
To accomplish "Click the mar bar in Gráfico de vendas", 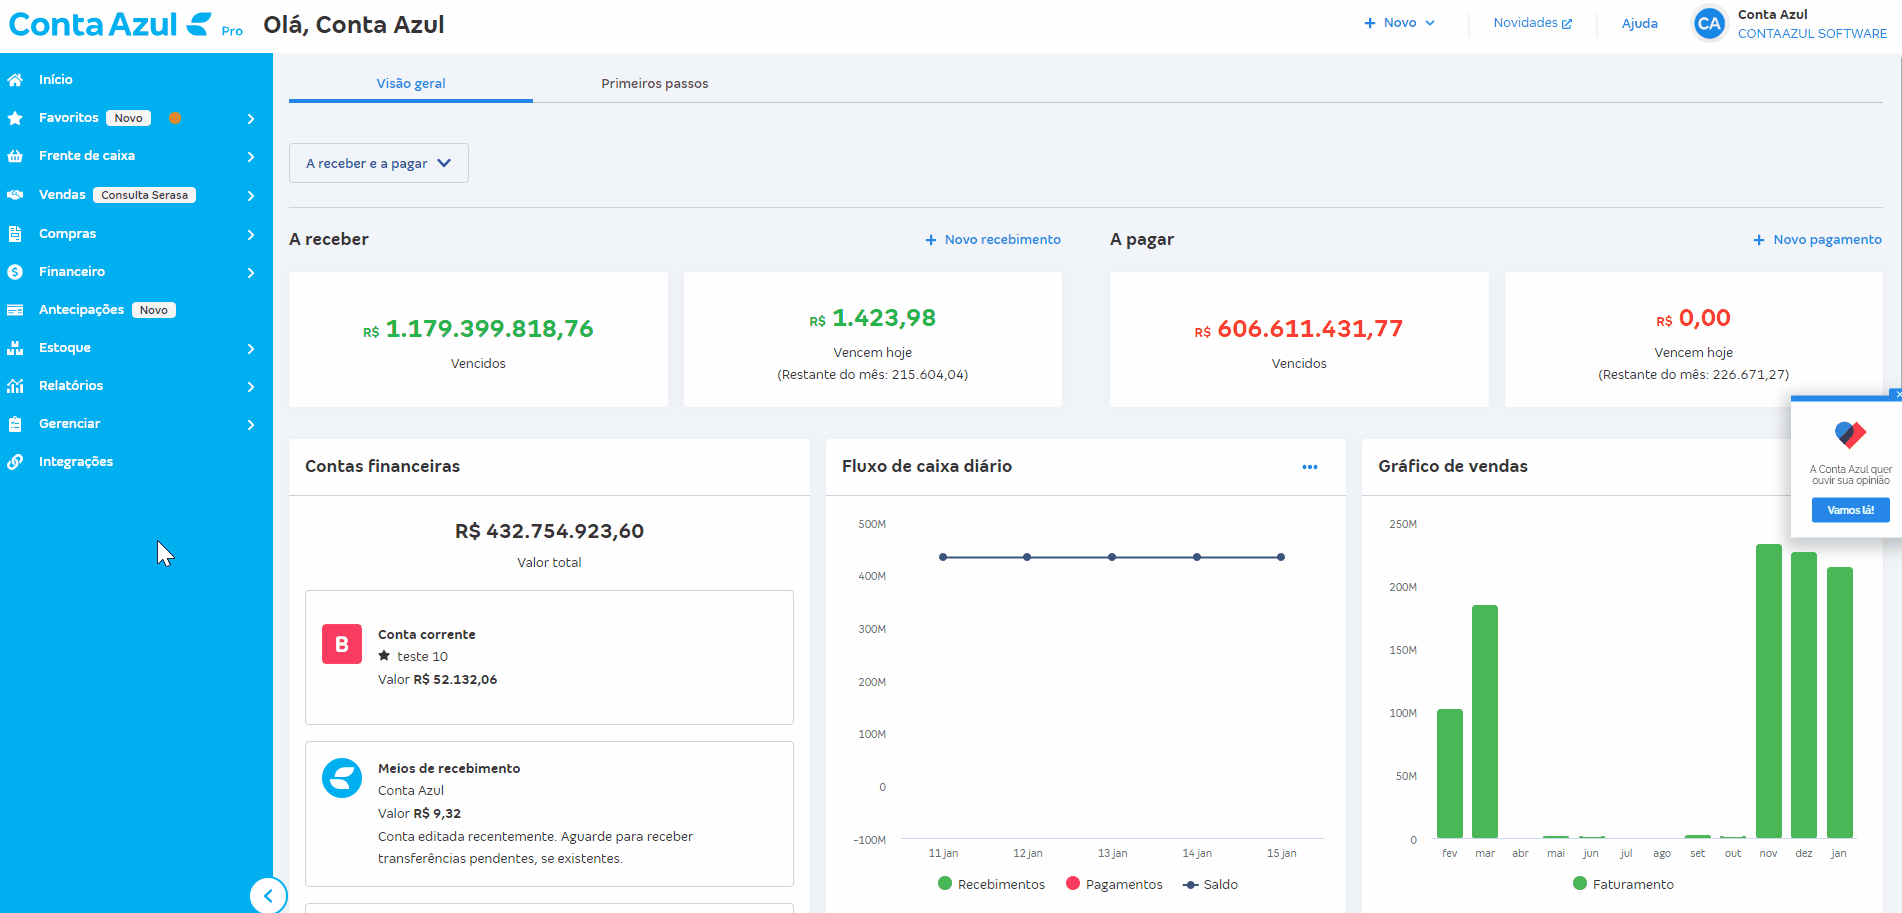I will (1485, 721).
